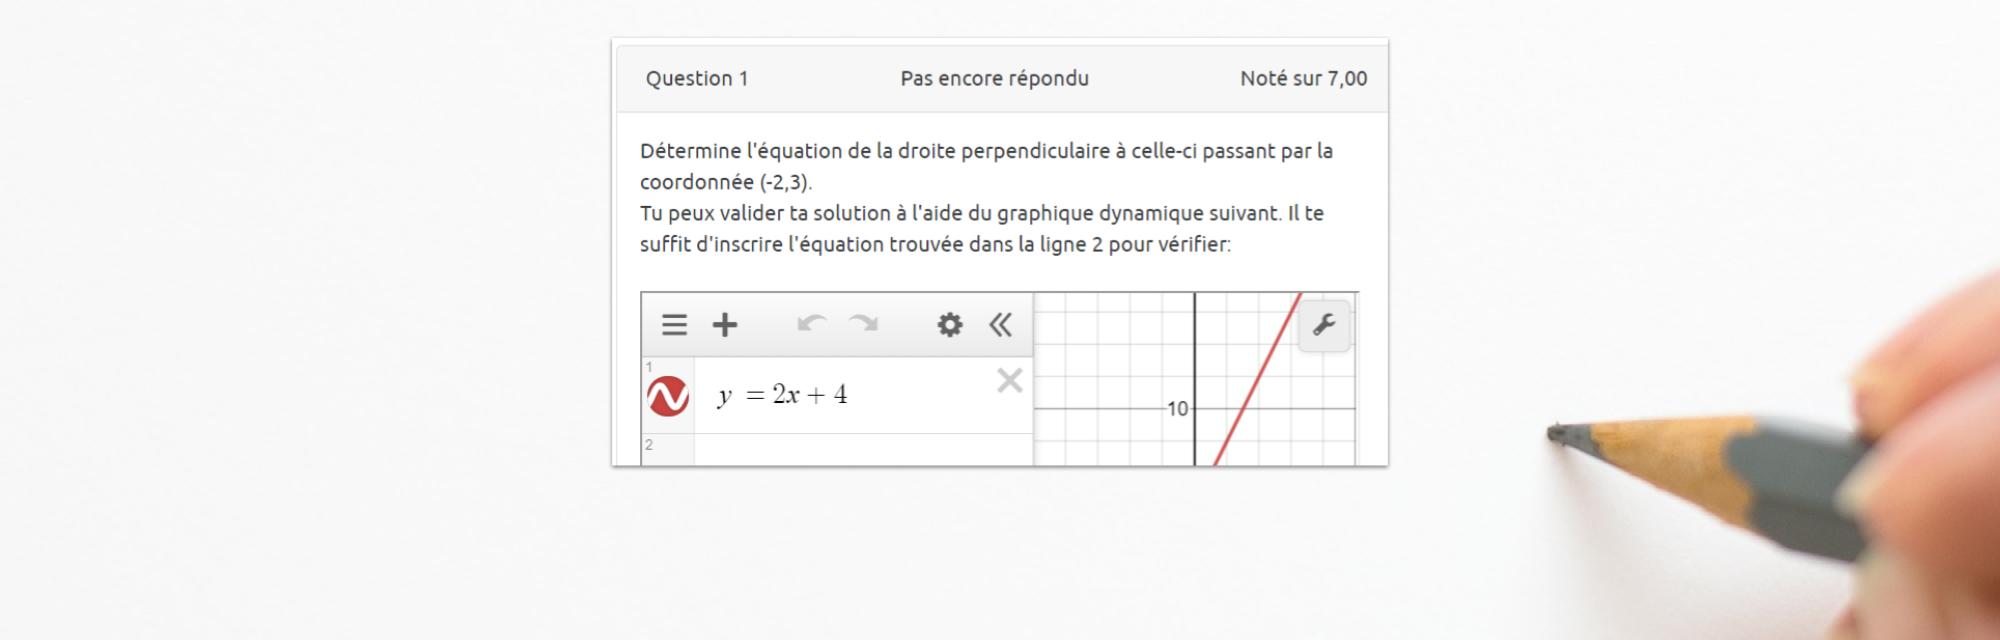Redo the last graph action

(863, 324)
